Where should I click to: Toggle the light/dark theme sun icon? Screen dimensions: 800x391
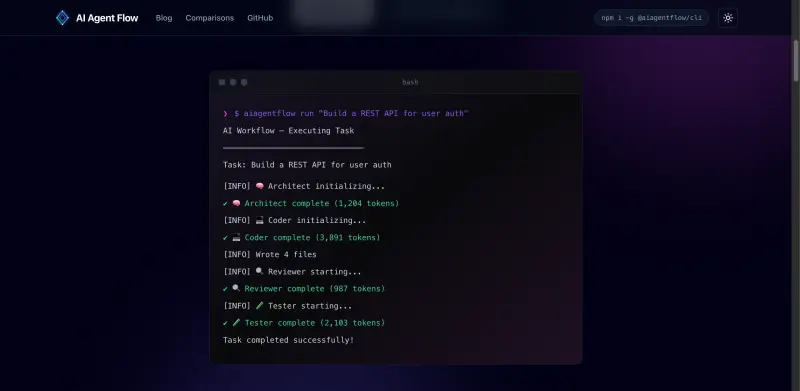[728, 18]
